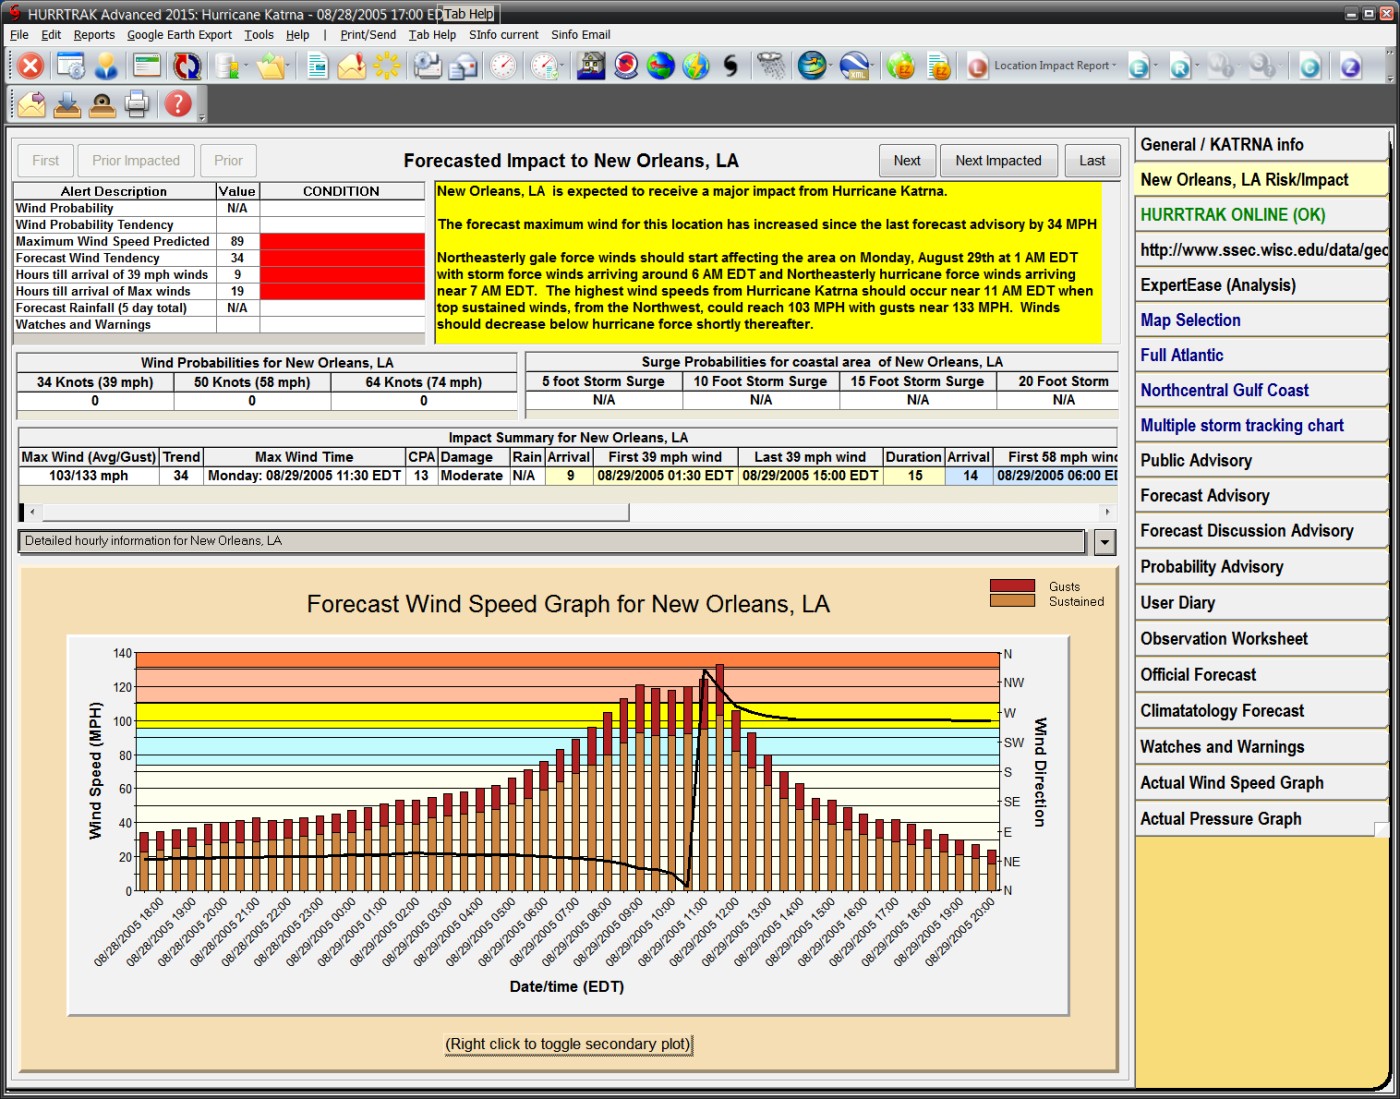Click the red X close storm icon
The image size is (1400, 1099).
coord(31,66)
